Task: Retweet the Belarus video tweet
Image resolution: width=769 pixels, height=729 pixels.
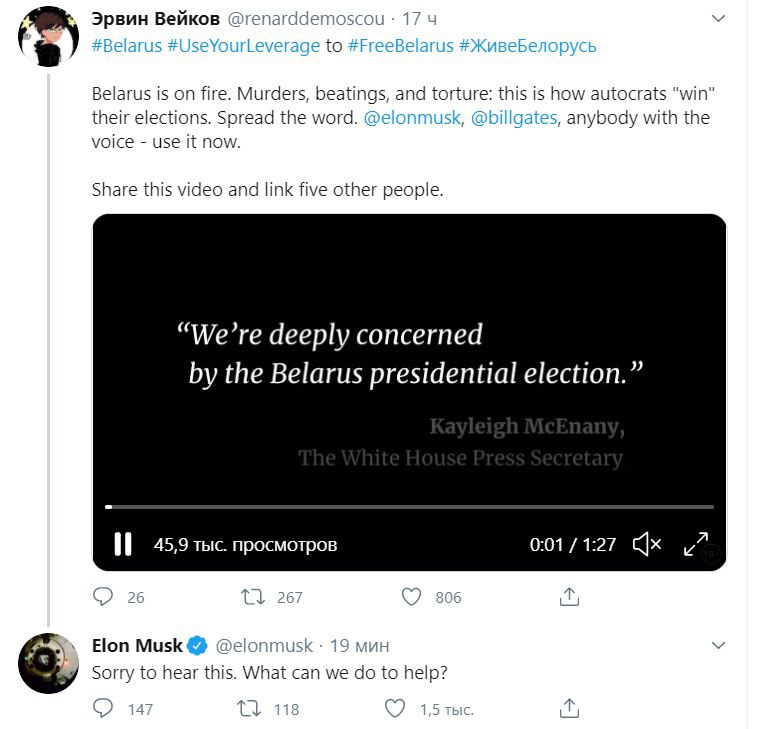Action: (253, 597)
